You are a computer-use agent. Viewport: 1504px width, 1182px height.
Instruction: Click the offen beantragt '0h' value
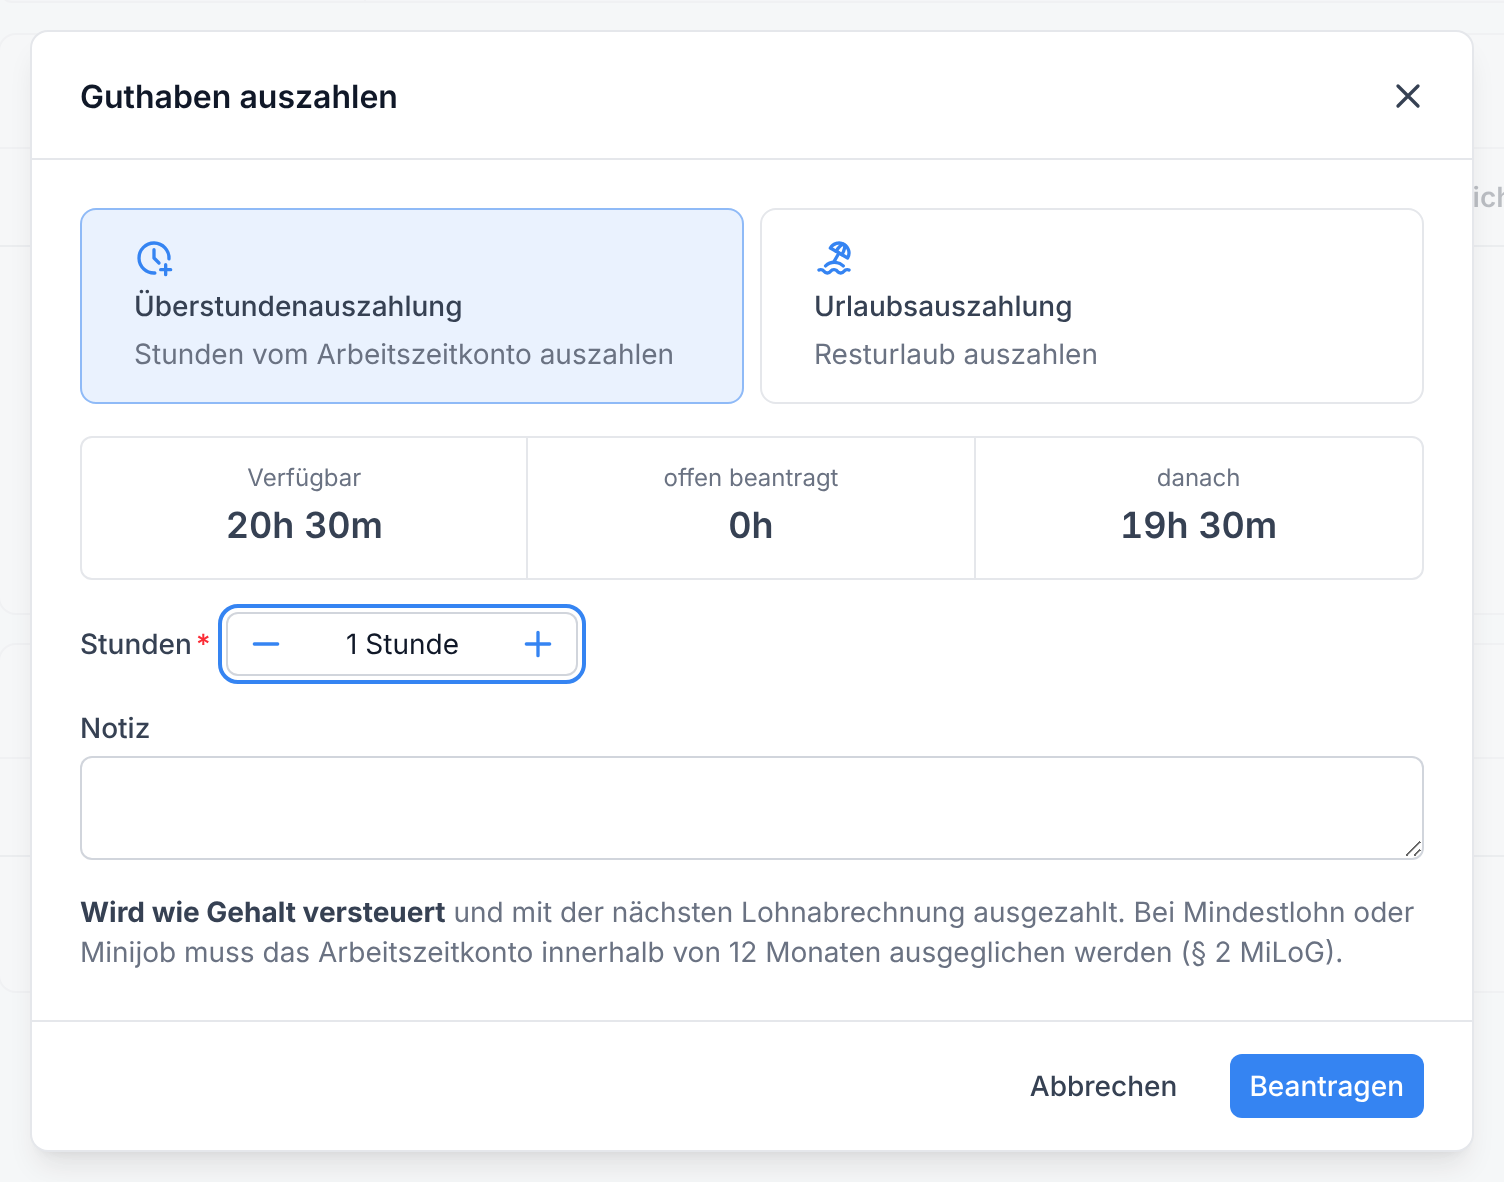(751, 525)
